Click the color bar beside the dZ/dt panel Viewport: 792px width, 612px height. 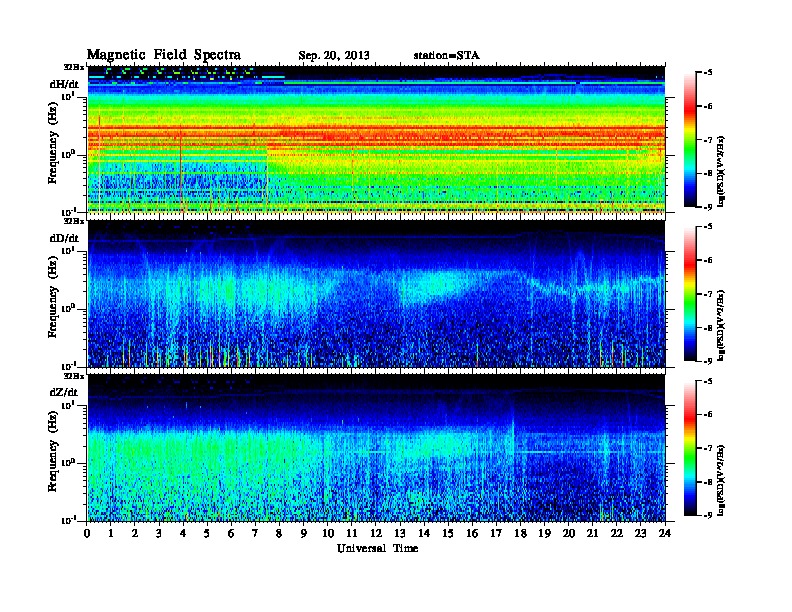(x=690, y=448)
